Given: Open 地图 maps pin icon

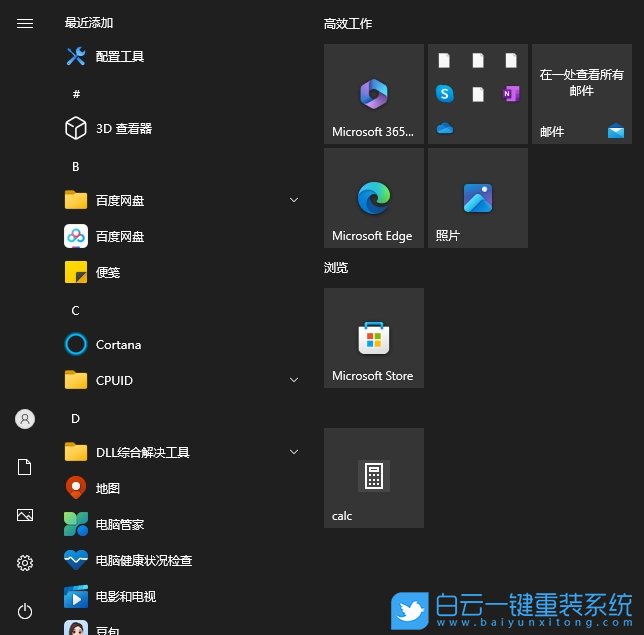Looking at the screenshot, I should (76, 488).
